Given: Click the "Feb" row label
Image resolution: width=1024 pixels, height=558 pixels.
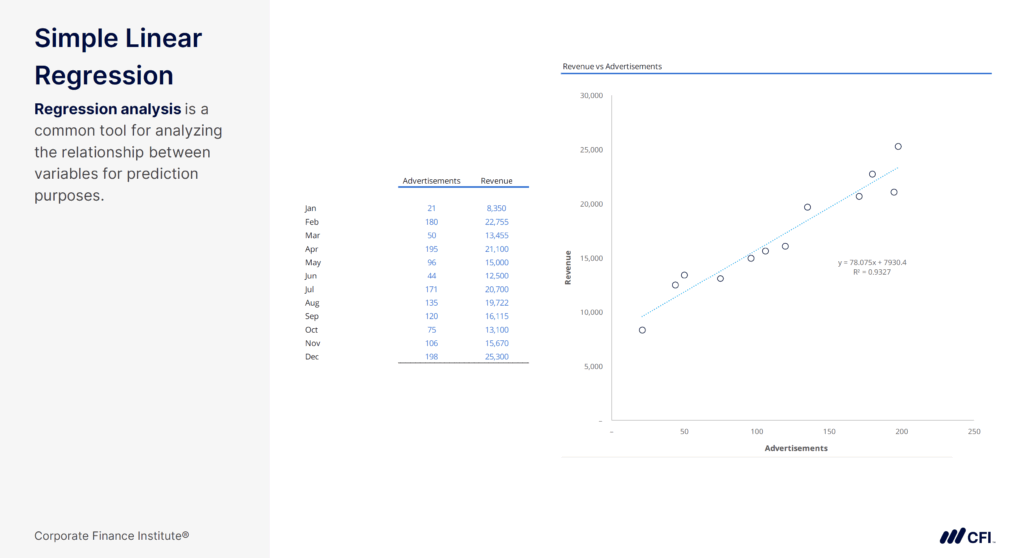Looking at the screenshot, I should point(312,222).
